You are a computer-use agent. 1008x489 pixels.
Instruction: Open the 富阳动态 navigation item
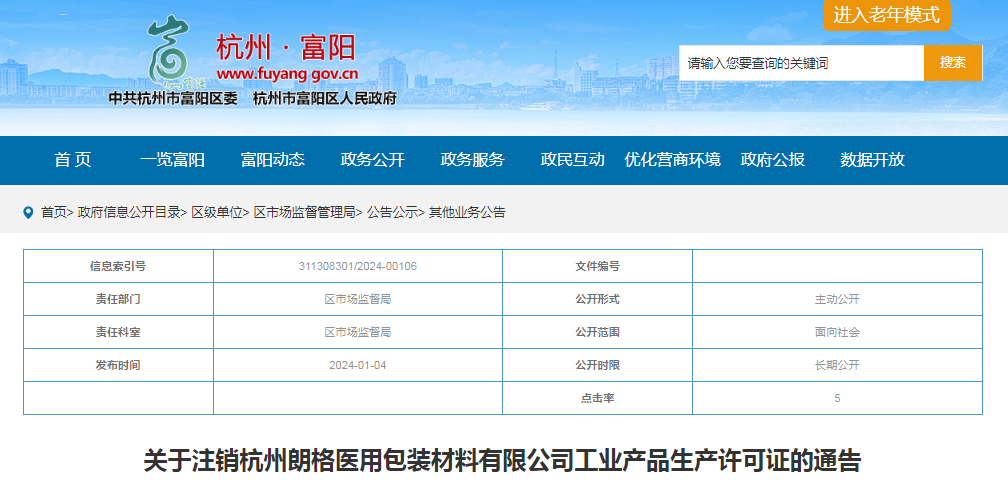pyautogui.click(x=273, y=160)
